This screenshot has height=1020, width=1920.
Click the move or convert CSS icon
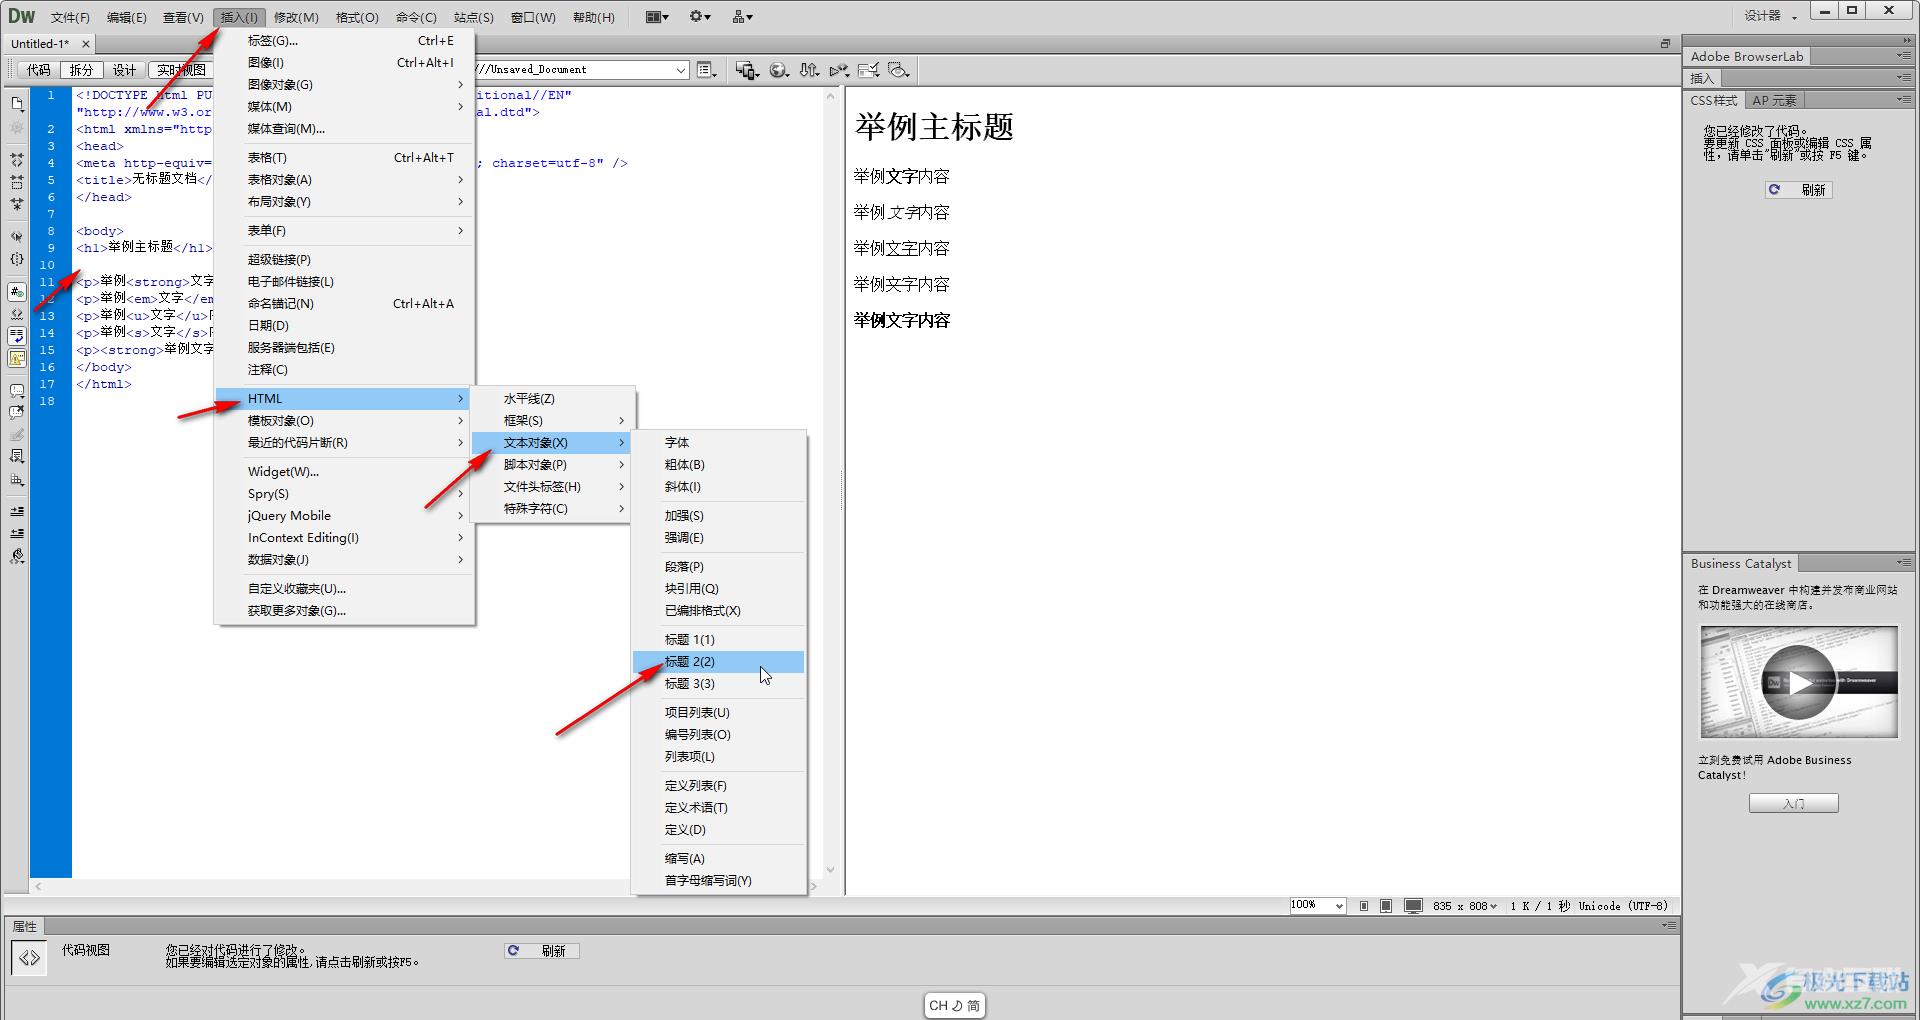pos(17,480)
